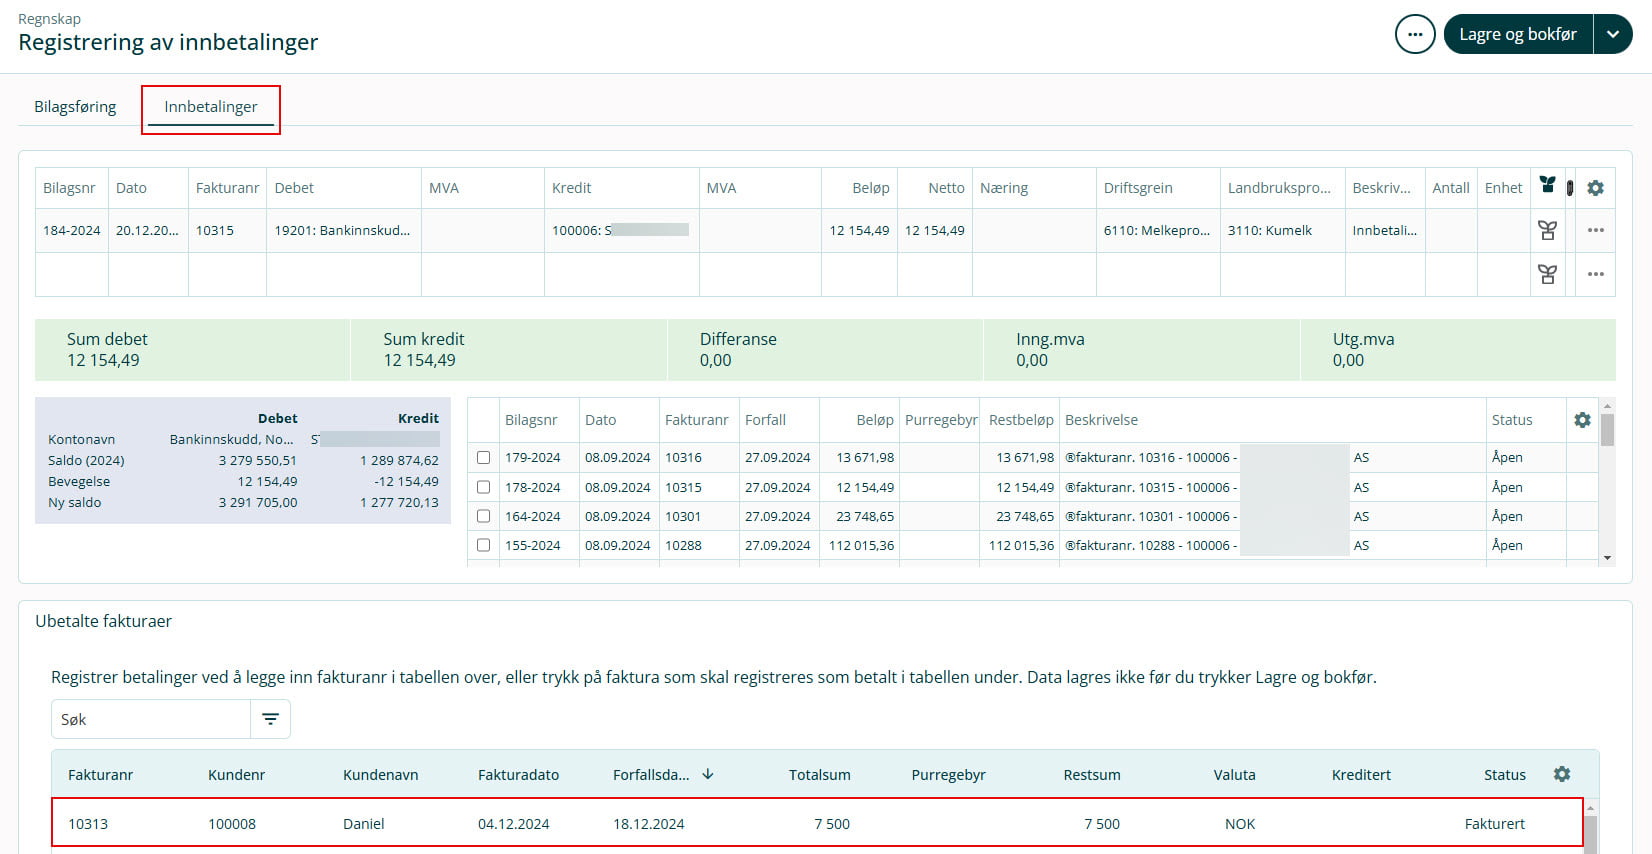
Task: Open column settings gear for the voucher table
Action: pyautogui.click(x=1595, y=188)
